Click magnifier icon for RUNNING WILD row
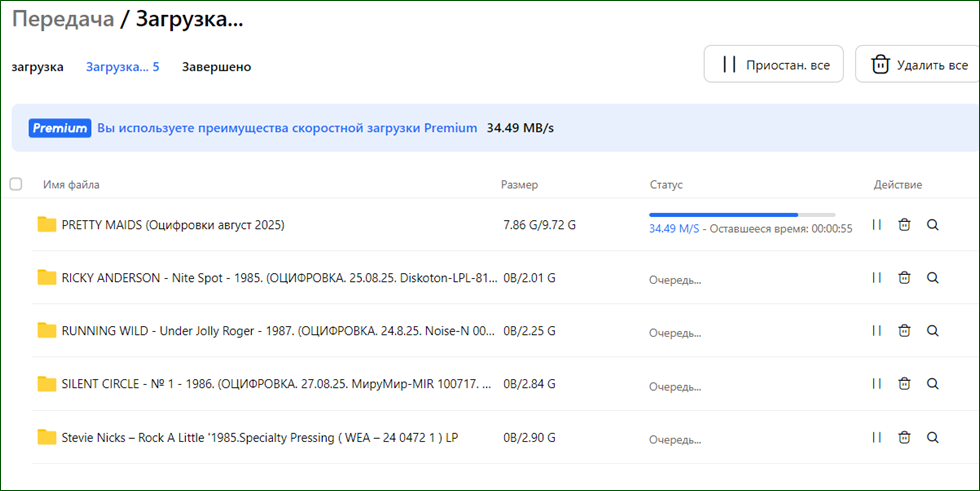The image size is (980, 491). coord(932,330)
